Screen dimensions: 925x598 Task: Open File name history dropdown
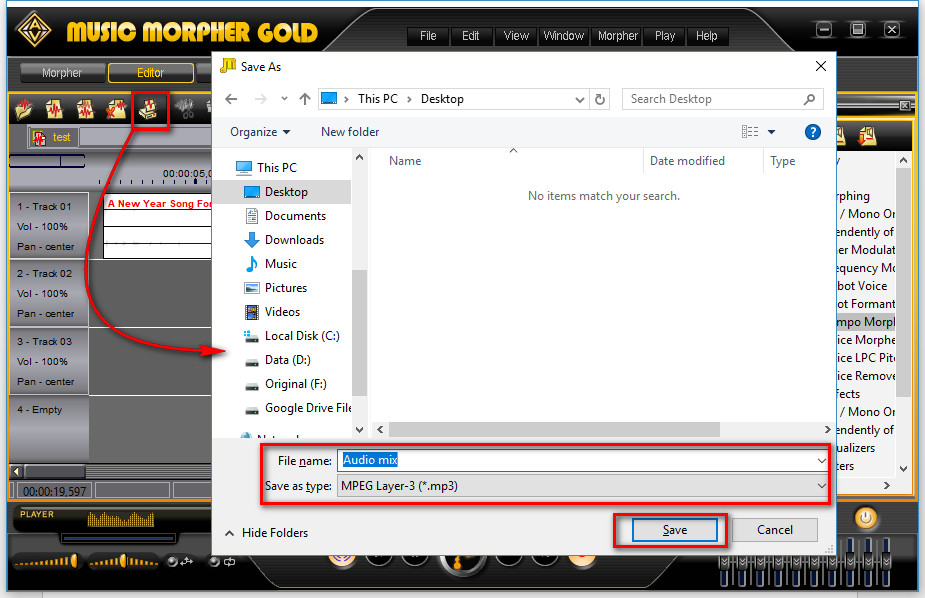(x=821, y=461)
